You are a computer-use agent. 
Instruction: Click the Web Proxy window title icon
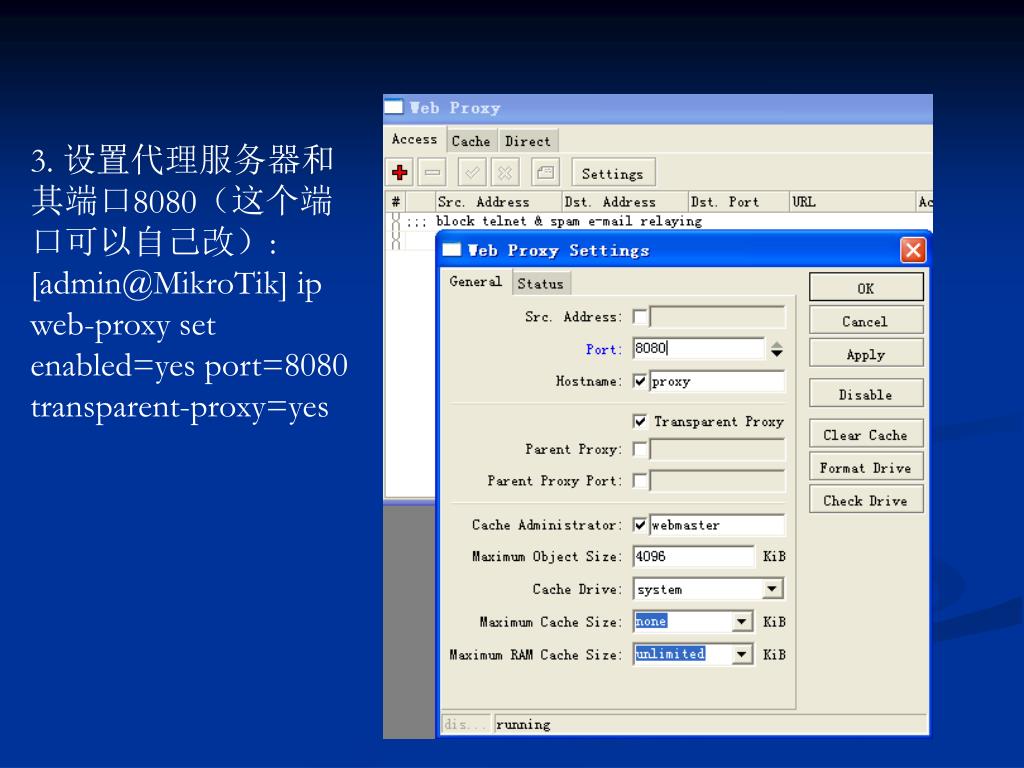pos(394,107)
